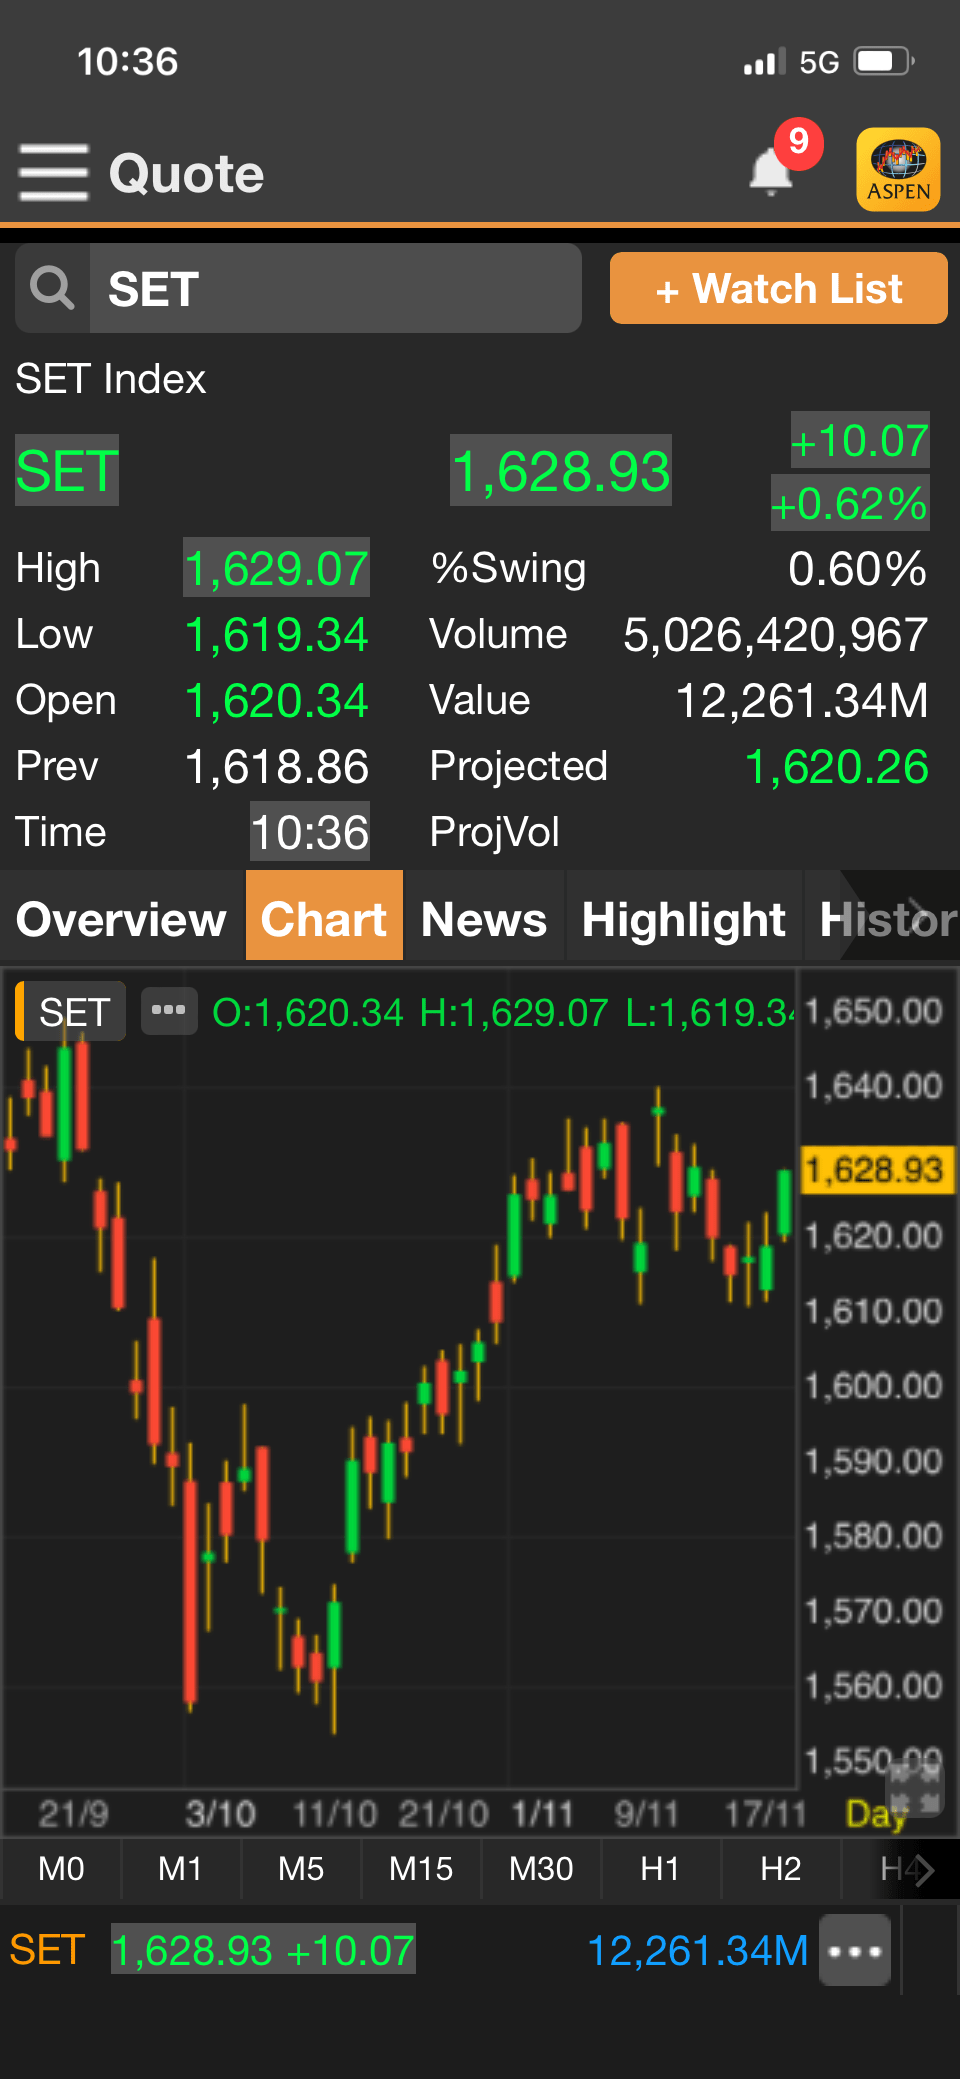This screenshot has height=2079, width=960.
Task: Tap the 1,600.00 price axis label
Action: click(x=874, y=1386)
